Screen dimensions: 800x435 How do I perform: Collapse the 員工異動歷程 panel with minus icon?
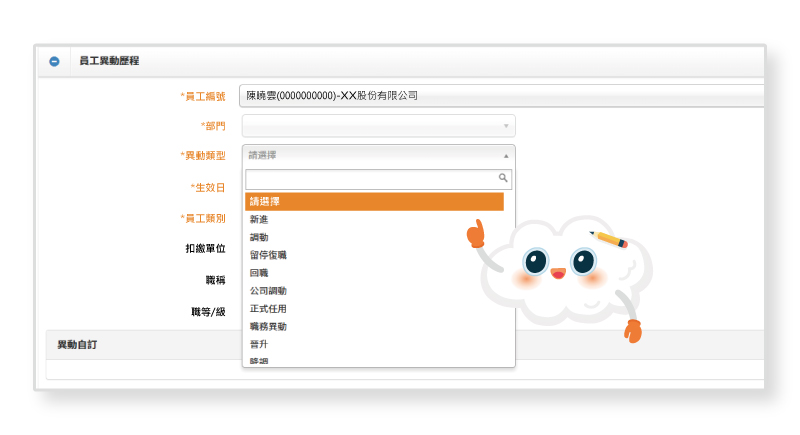point(55,62)
